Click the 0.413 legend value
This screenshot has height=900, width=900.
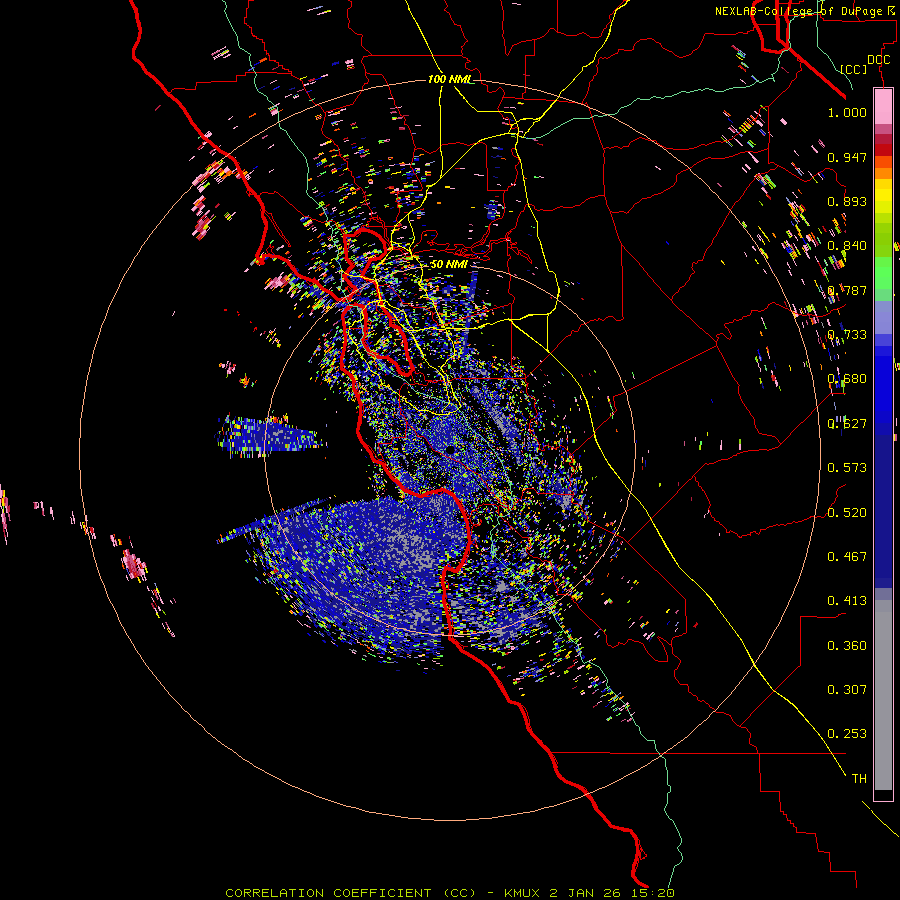[x=847, y=601]
